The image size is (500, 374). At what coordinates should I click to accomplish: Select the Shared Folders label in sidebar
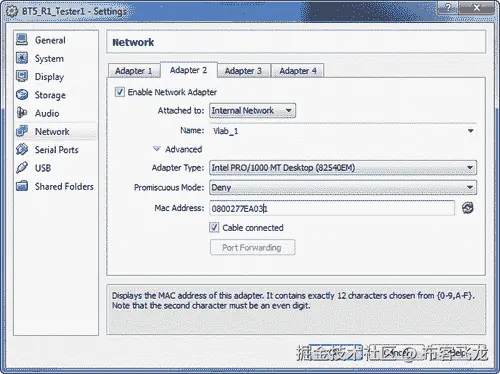coord(64,186)
